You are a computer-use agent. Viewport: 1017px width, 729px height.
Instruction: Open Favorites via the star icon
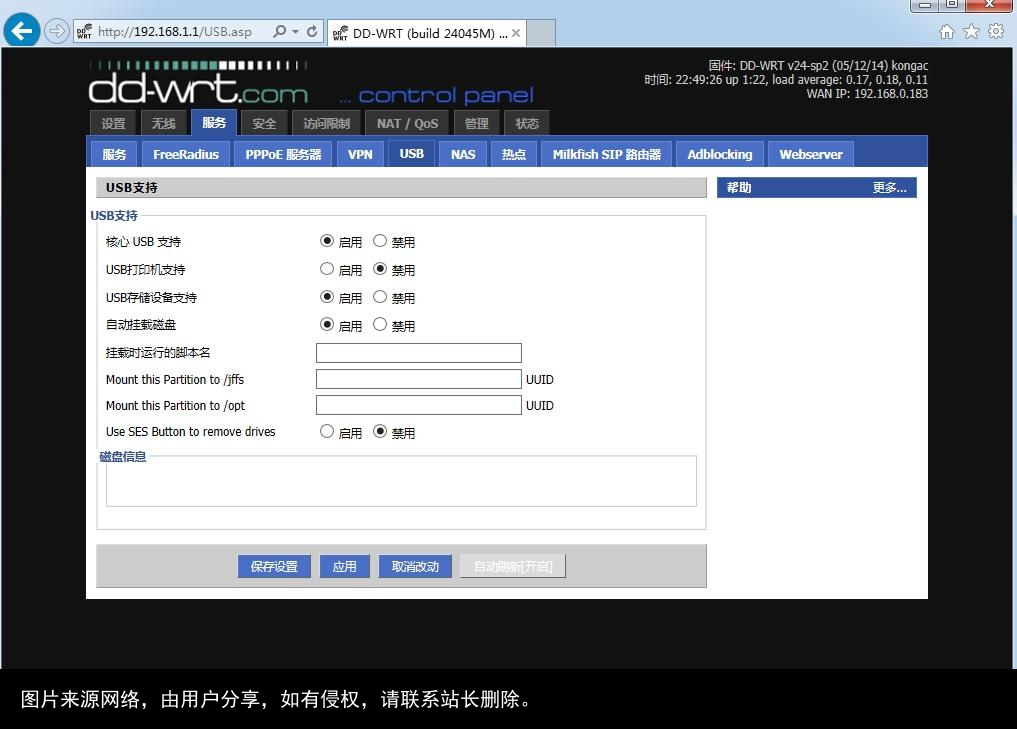coord(970,31)
